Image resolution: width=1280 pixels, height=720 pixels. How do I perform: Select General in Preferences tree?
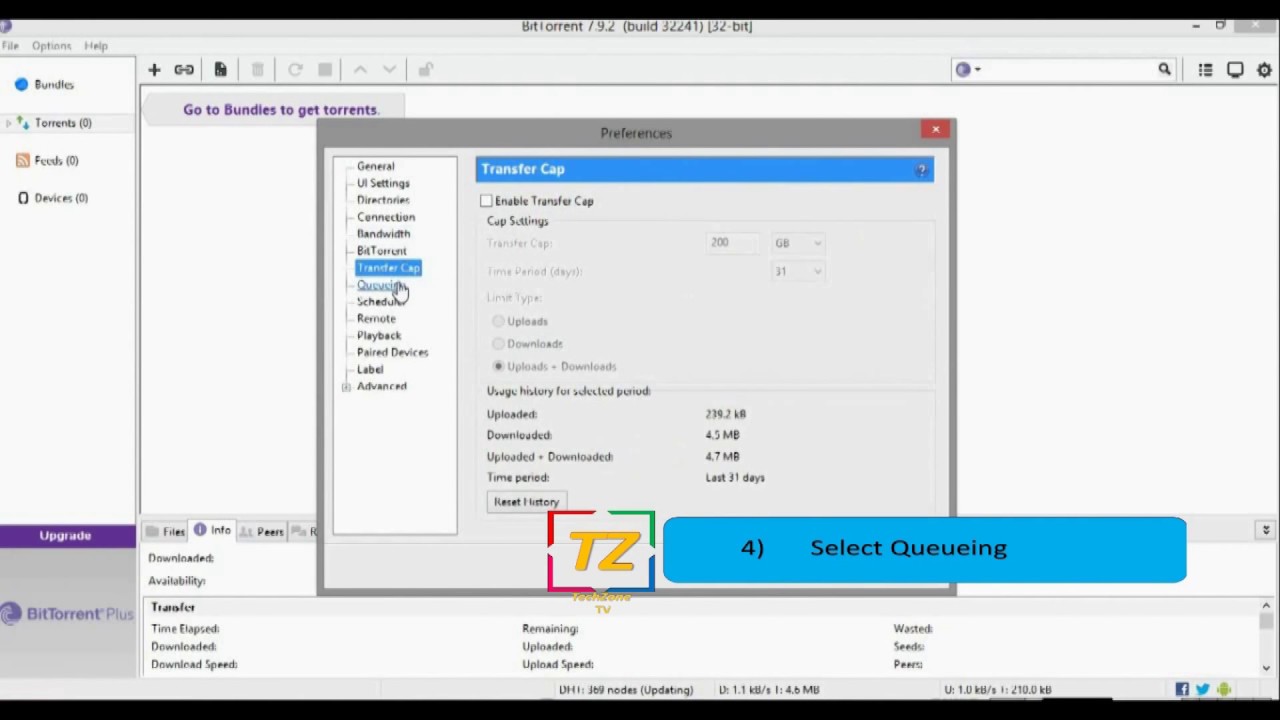coord(376,166)
